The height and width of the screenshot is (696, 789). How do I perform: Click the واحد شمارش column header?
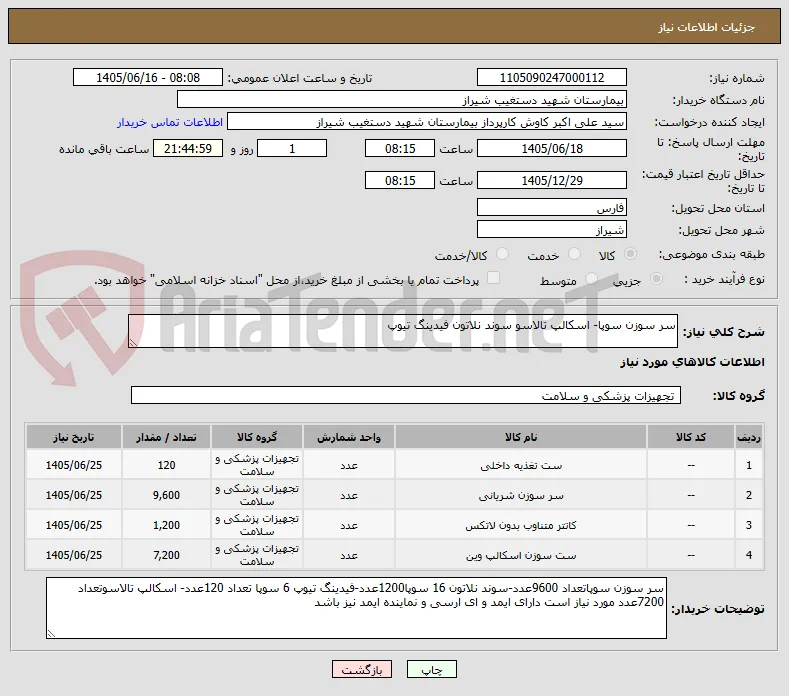(x=349, y=437)
